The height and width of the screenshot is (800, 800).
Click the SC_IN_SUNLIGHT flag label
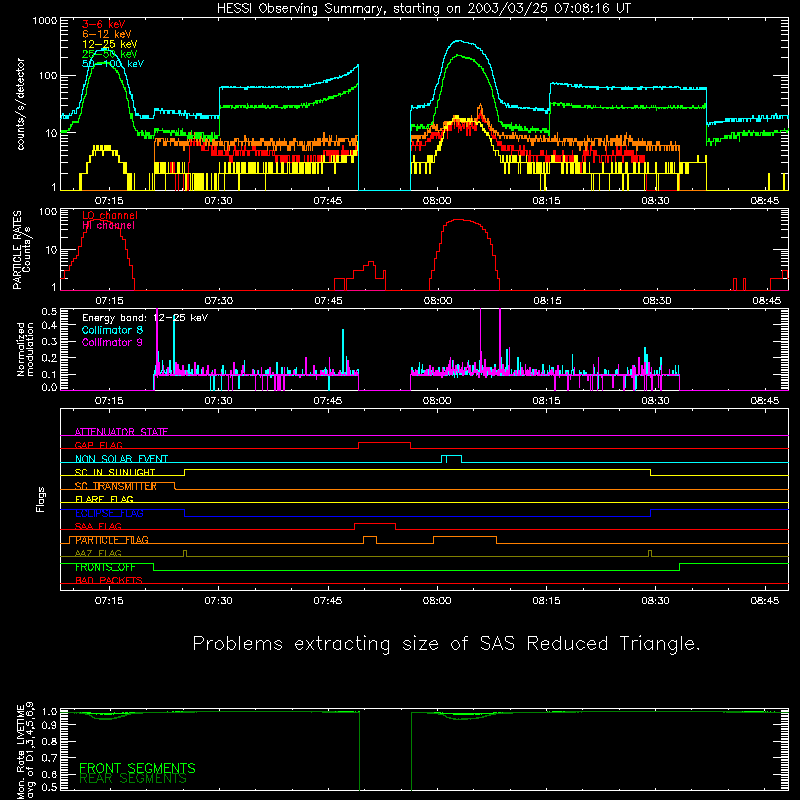point(115,472)
